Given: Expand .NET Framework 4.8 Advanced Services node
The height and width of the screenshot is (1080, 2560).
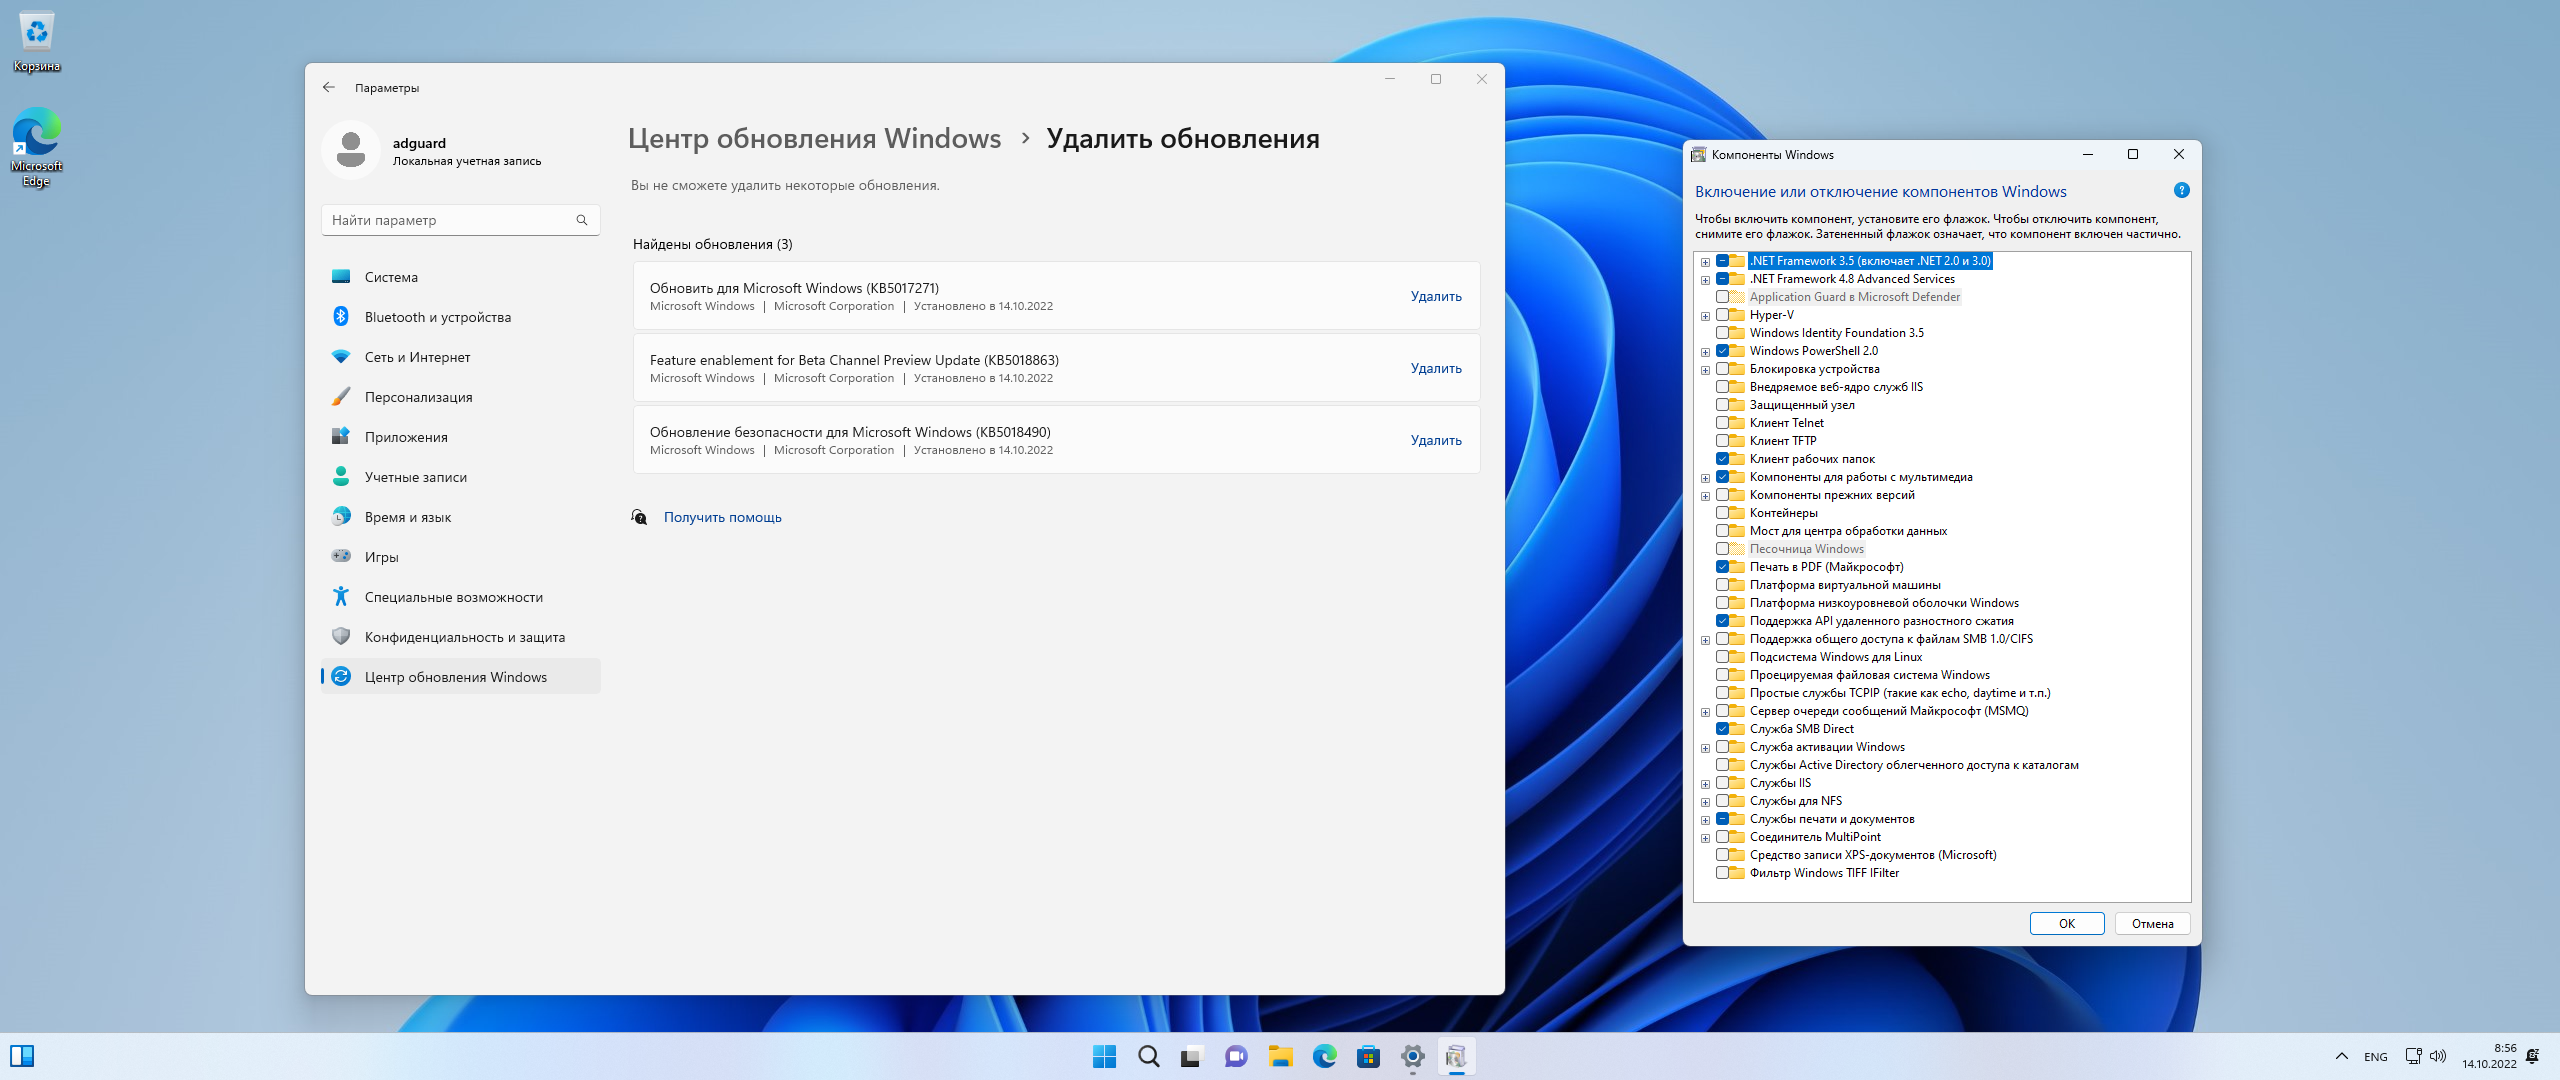Looking at the screenshot, I should coord(1705,280).
